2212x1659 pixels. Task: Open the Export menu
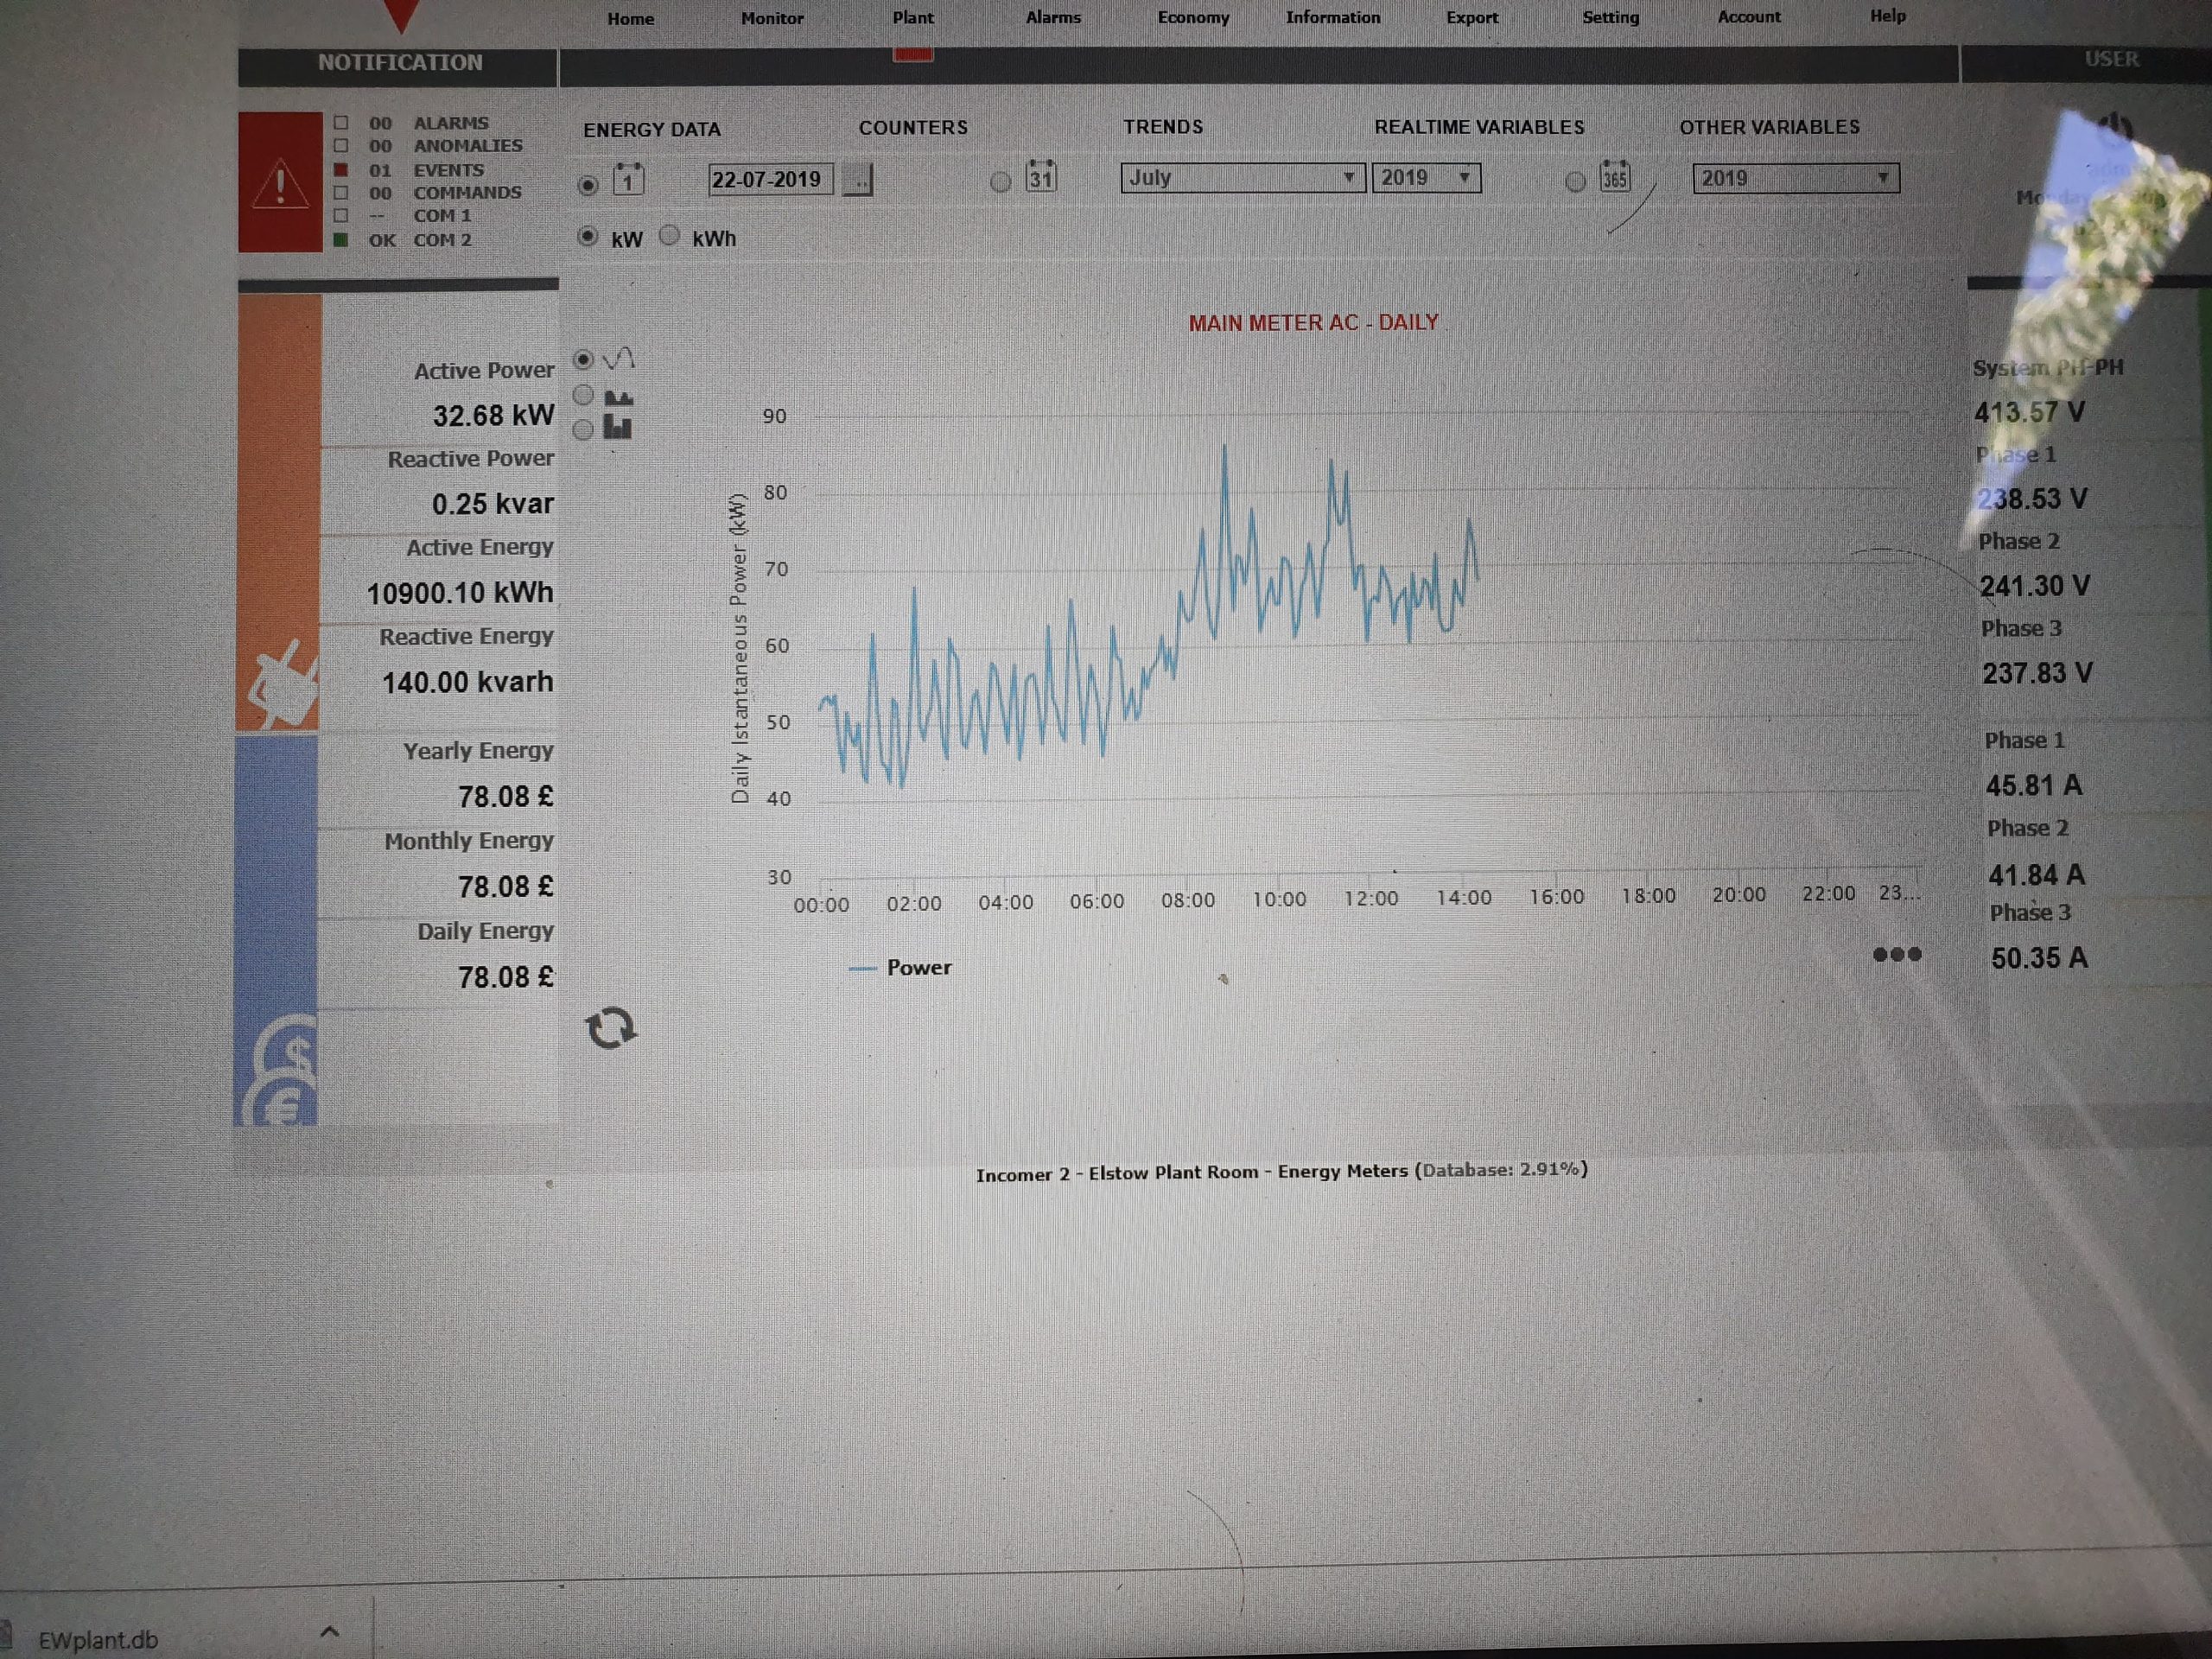[x=1472, y=17]
